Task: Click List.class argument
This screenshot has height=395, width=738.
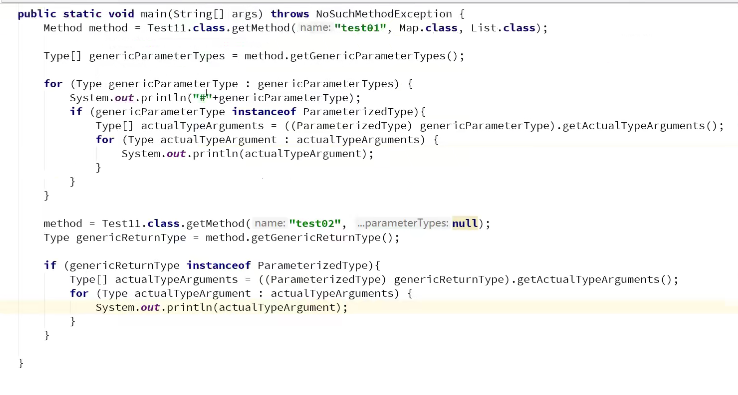Action: pos(503,28)
